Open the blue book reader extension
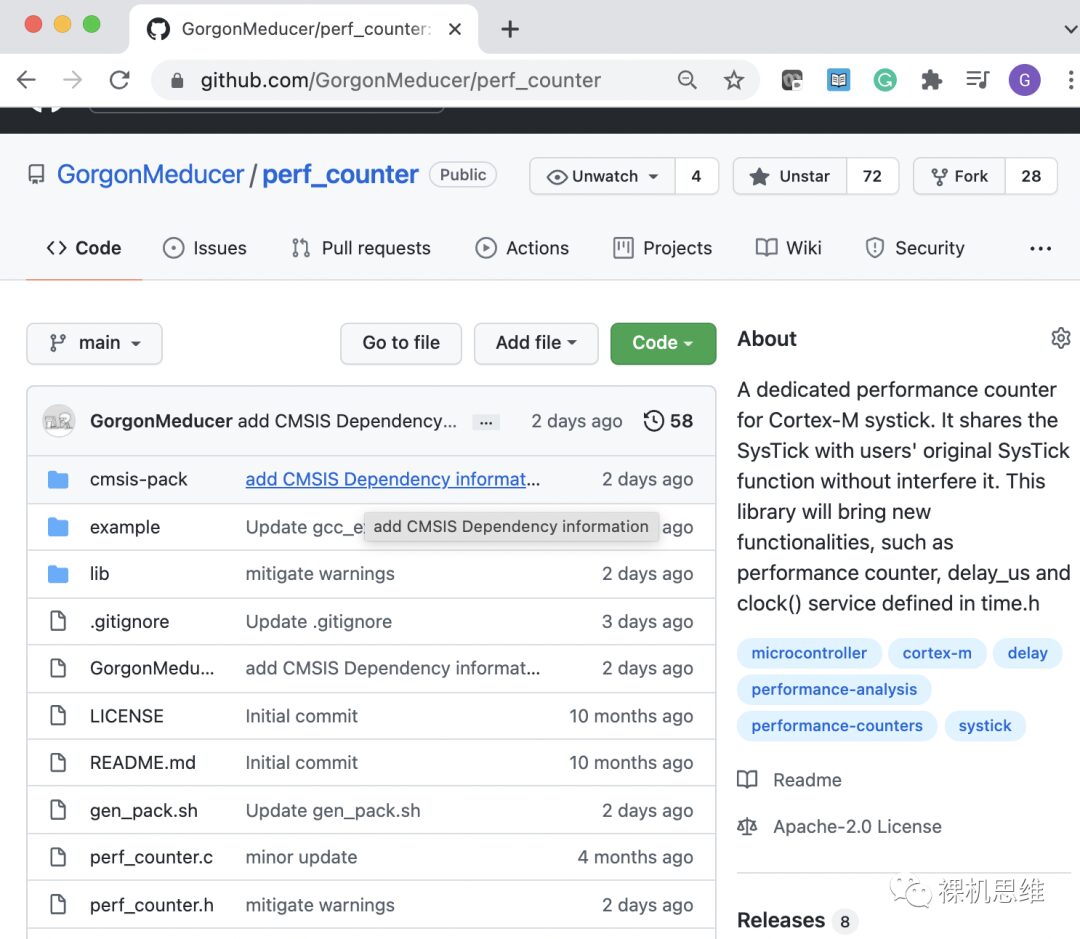This screenshot has height=939, width=1080. pos(838,80)
